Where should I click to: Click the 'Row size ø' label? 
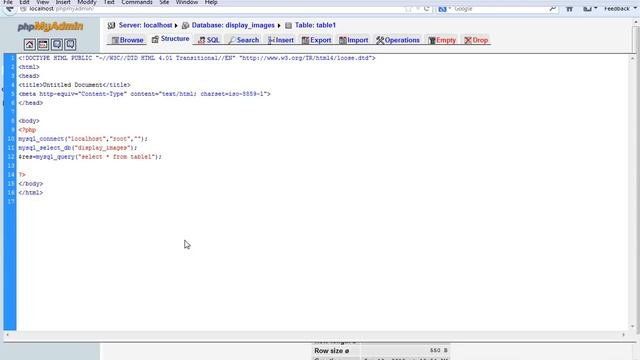pos(331,351)
